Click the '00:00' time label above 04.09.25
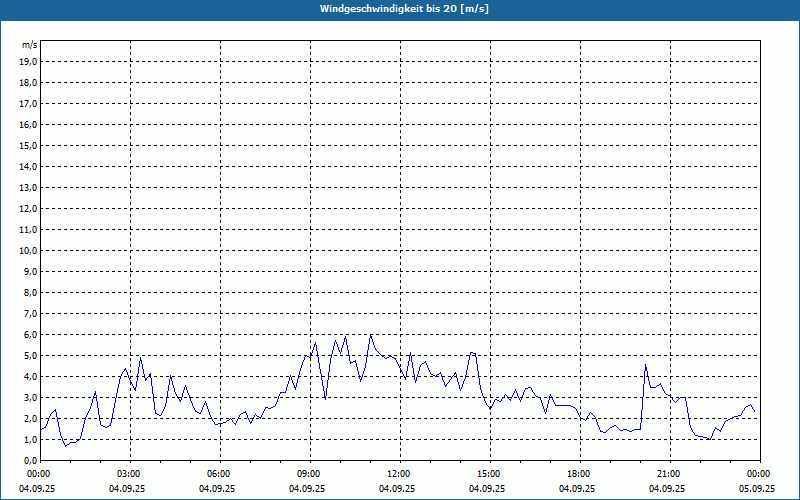This screenshot has width=800, height=500. (37, 474)
